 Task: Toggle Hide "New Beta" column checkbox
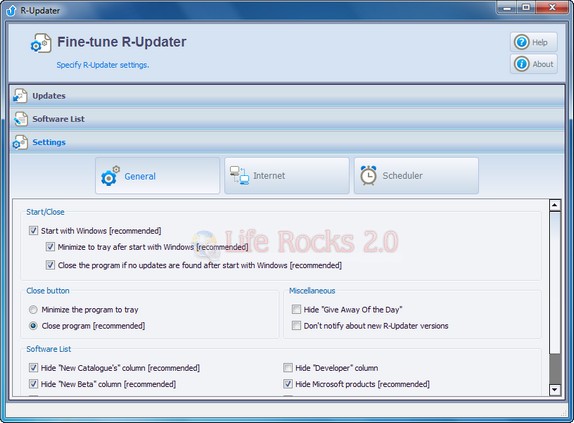click(x=33, y=384)
